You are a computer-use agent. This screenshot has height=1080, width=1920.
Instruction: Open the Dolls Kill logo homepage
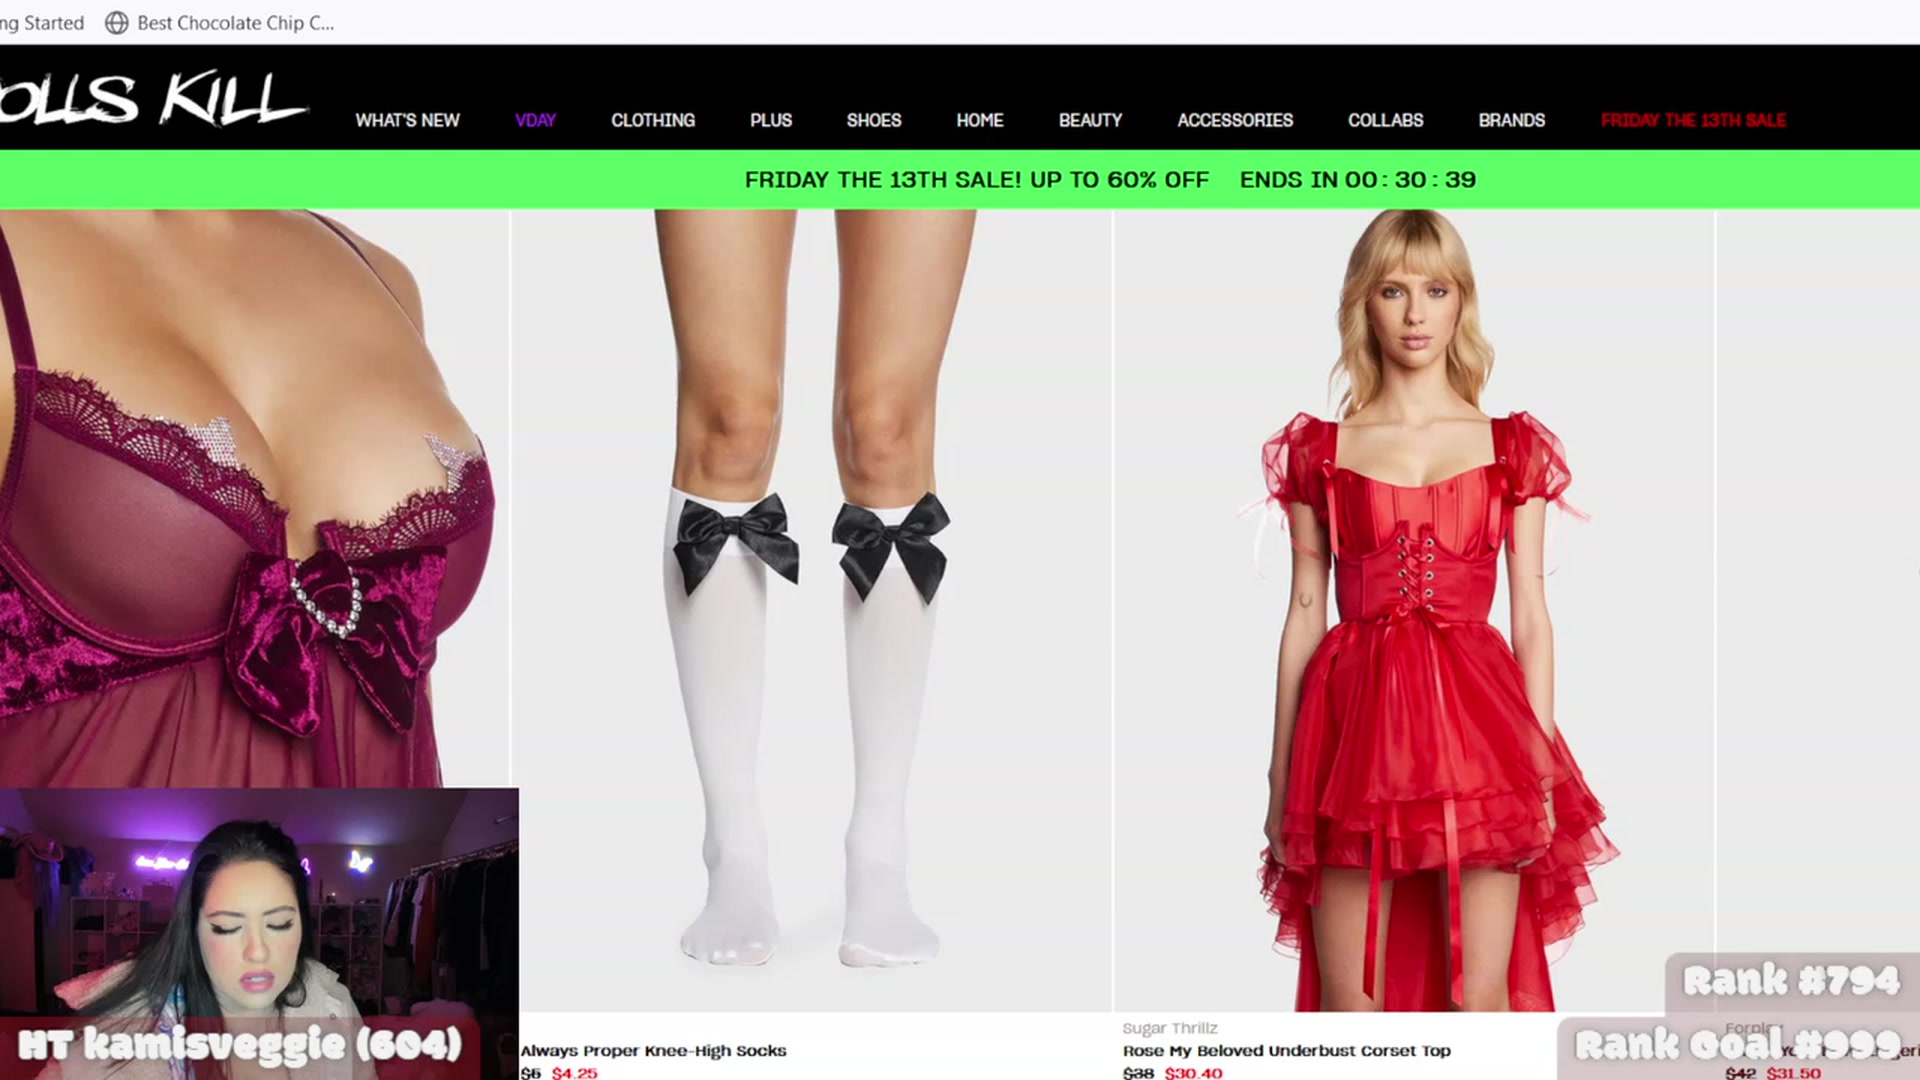152,99
